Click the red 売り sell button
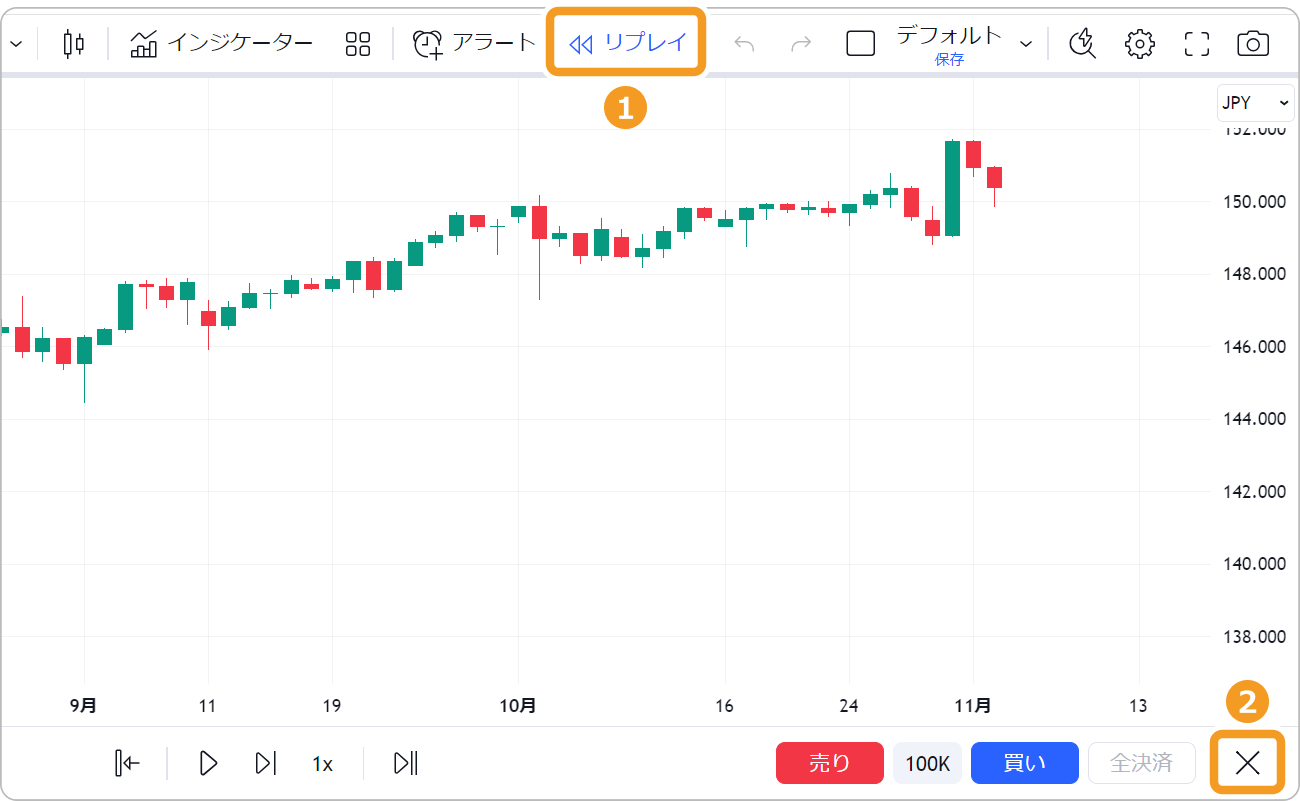Screen dimensions: 1300x801 (829, 763)
